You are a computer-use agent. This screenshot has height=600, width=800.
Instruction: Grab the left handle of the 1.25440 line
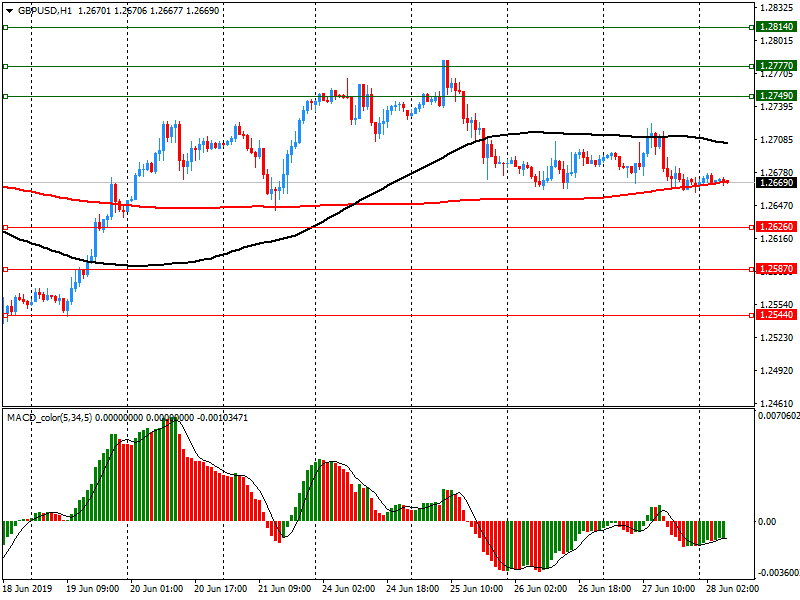click(x=6, y=315)
